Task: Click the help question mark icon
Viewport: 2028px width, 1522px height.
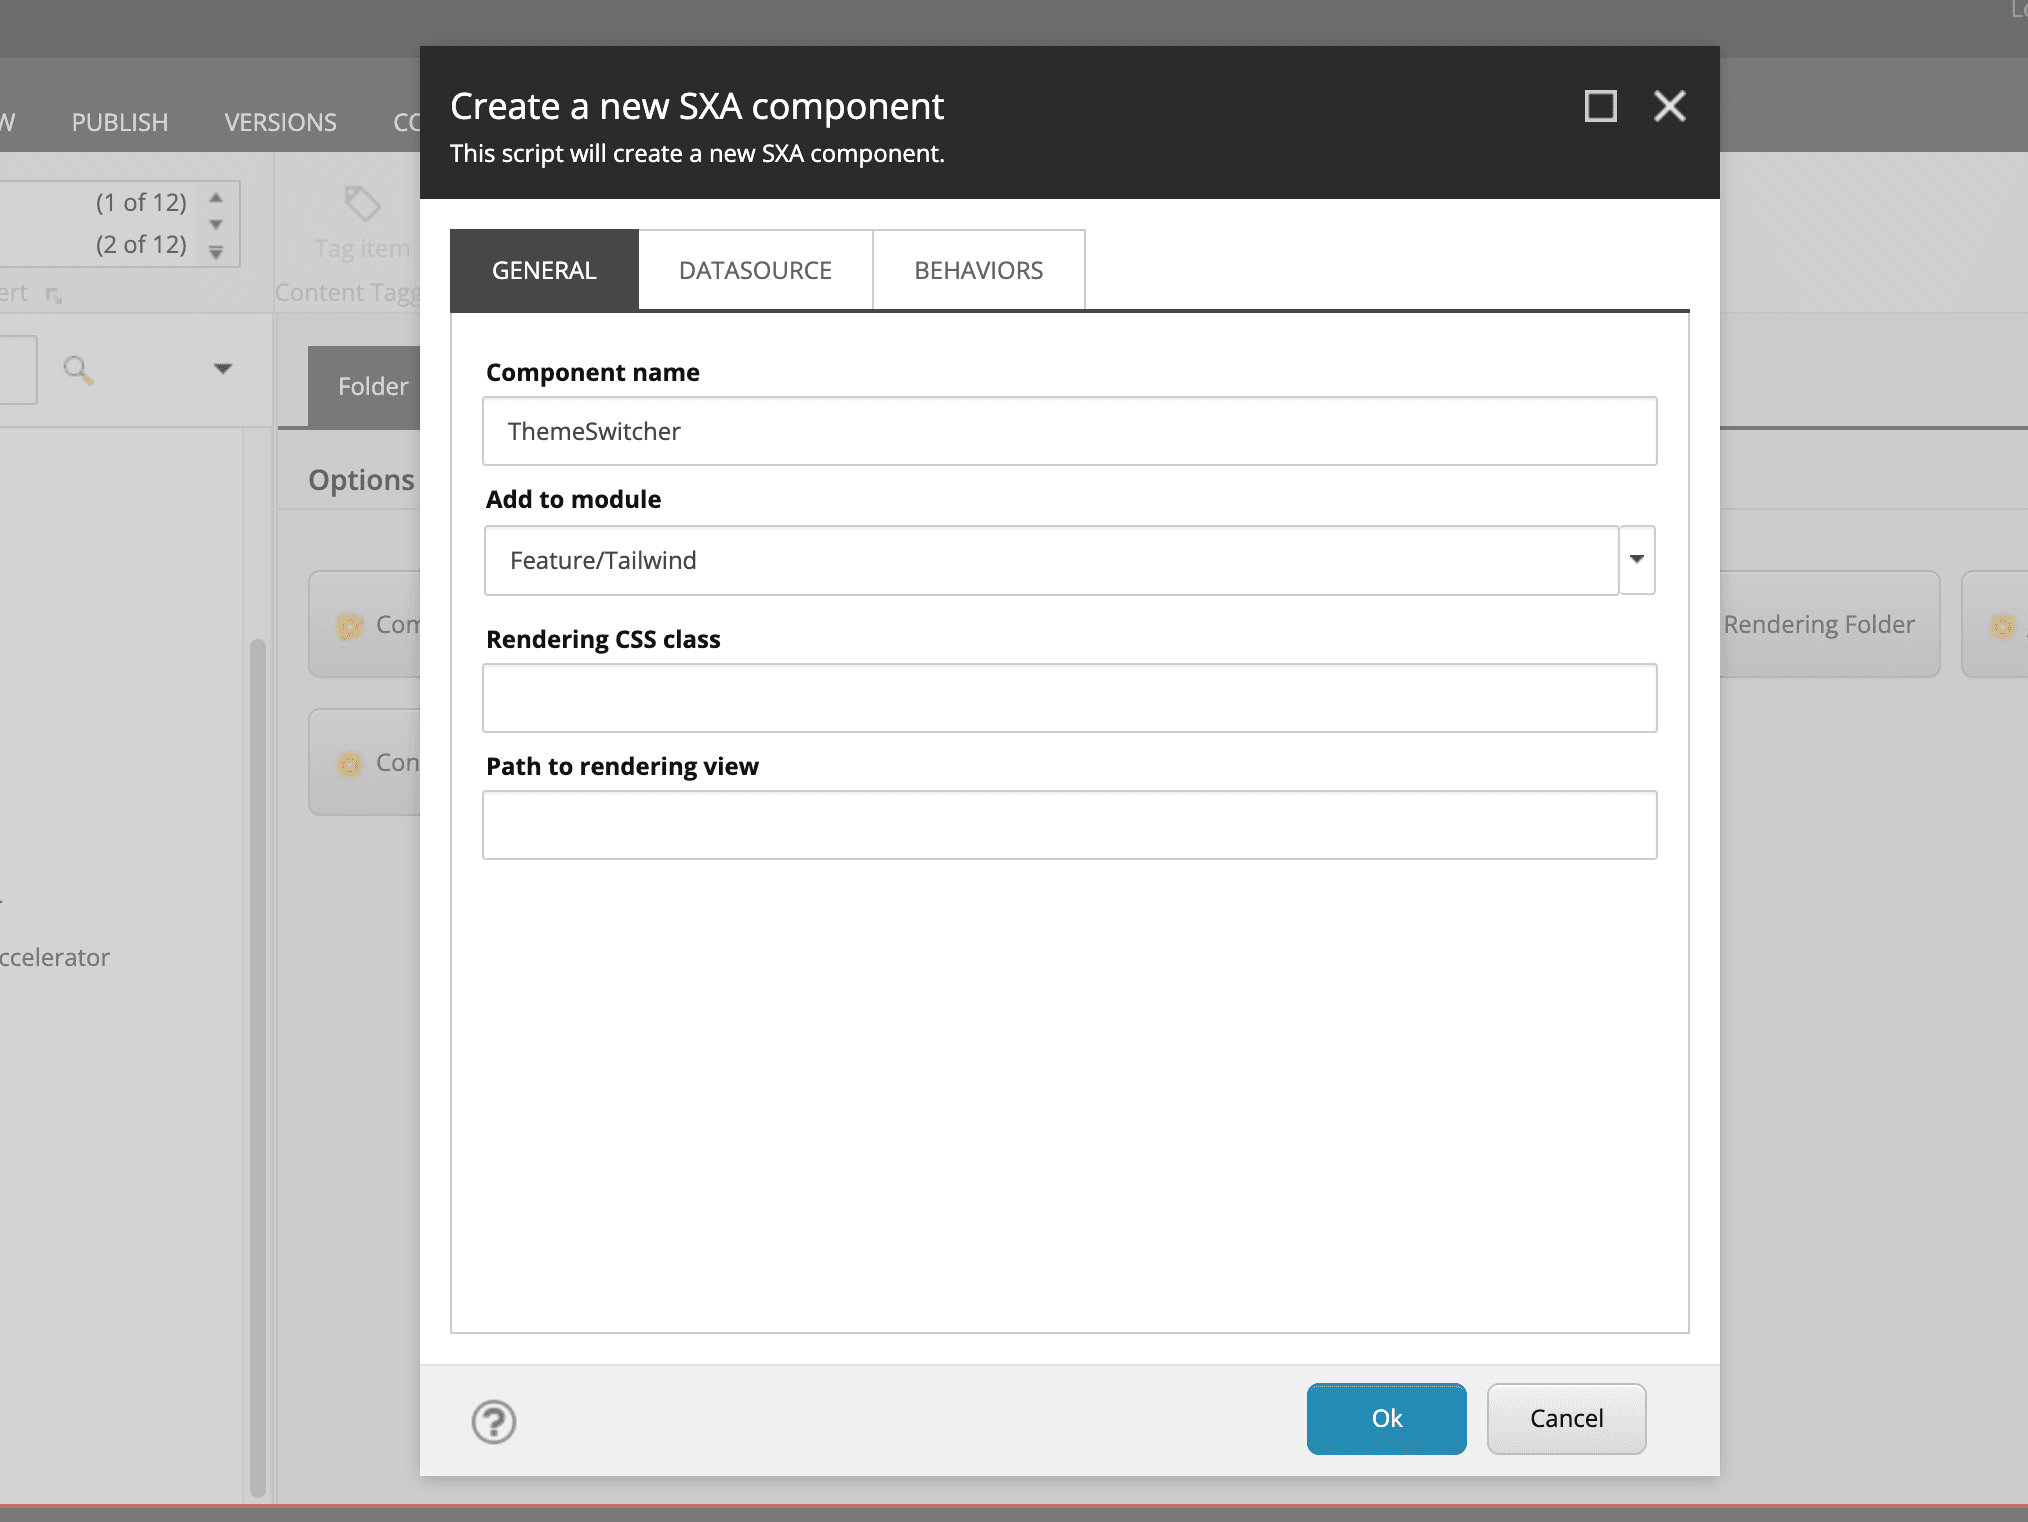Action: point(493,1421)
